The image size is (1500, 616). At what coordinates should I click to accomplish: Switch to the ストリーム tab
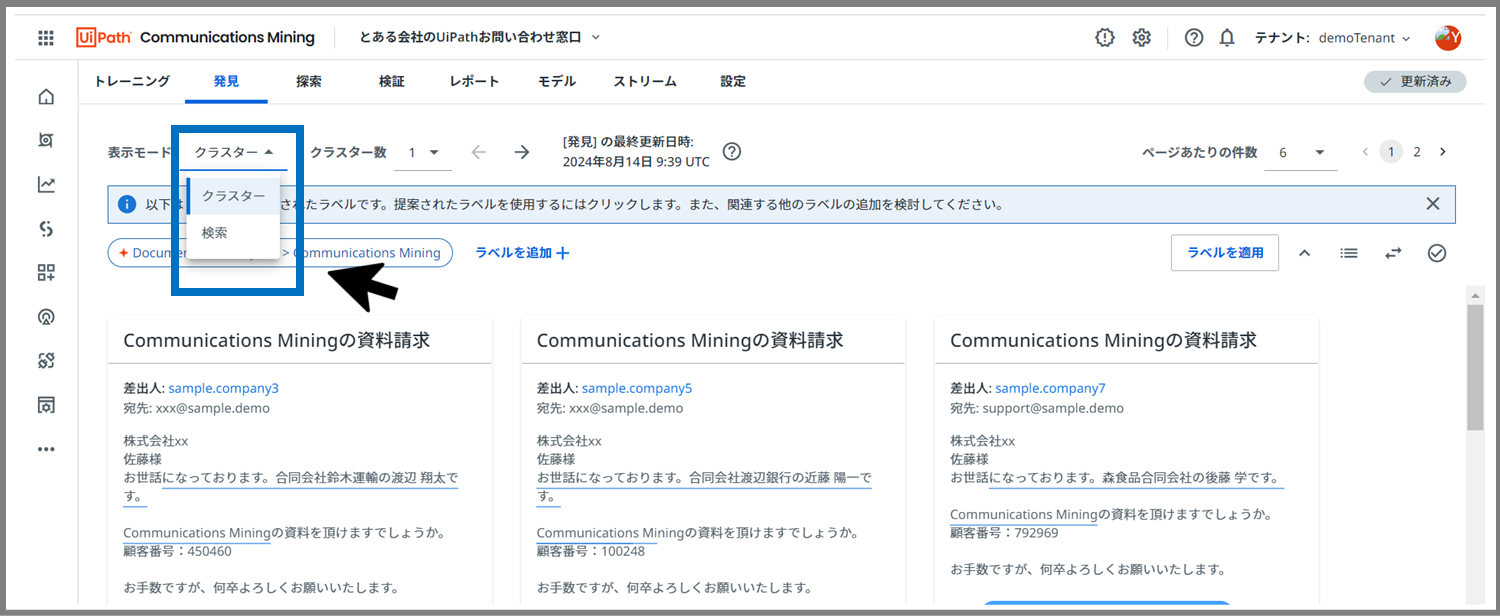(645, 82)
